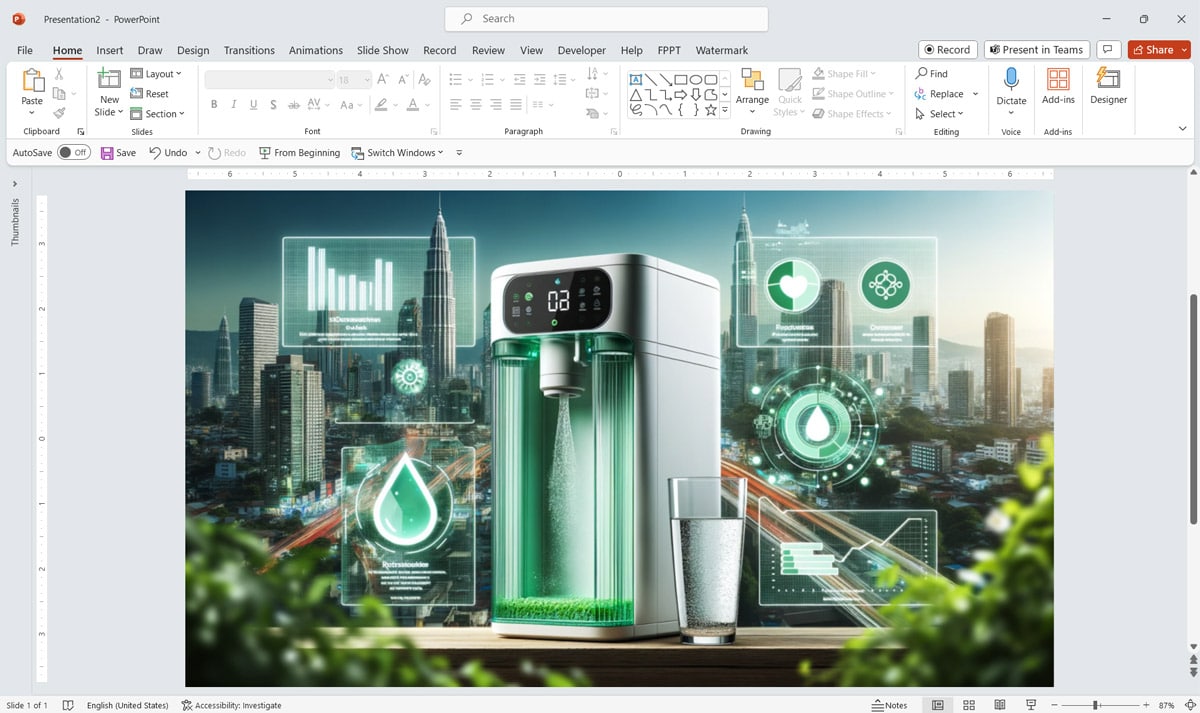Apply bold formatting
Image resolution: width=1200 pixels, height=713 pixels.
pyautogui.click(x=213, y=103)
